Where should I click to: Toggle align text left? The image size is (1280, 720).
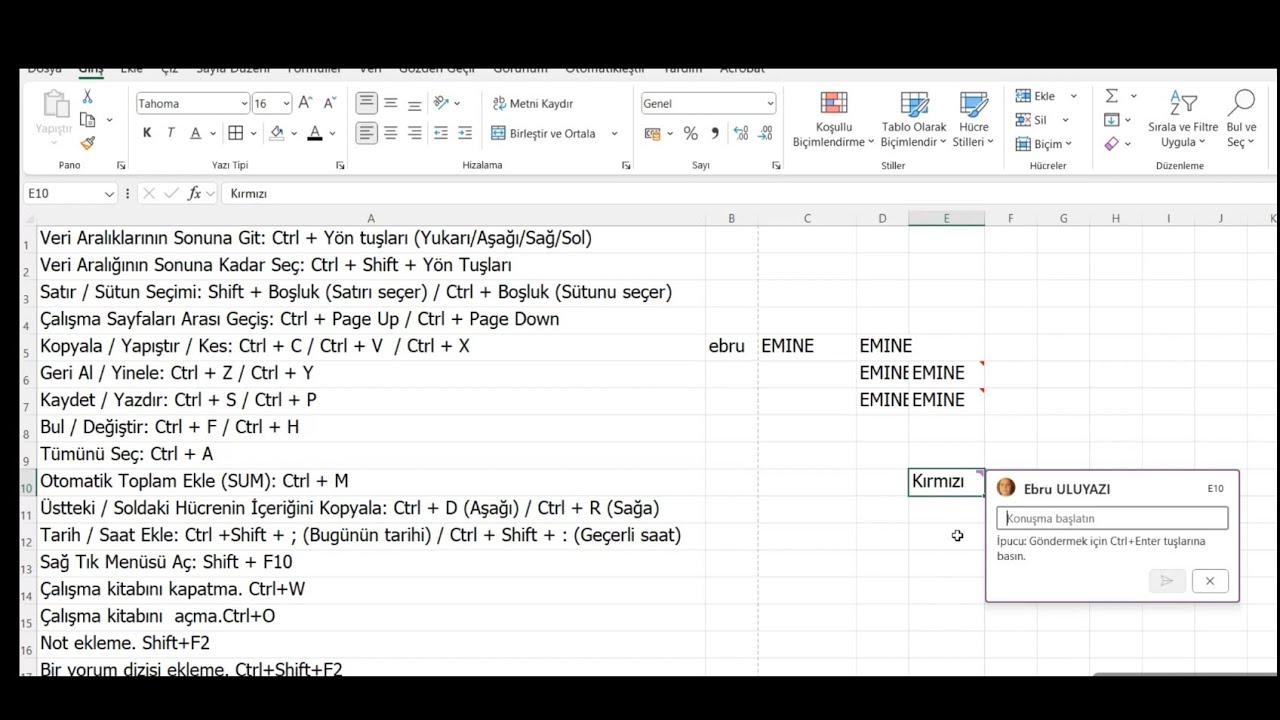(x=367, y=133)
